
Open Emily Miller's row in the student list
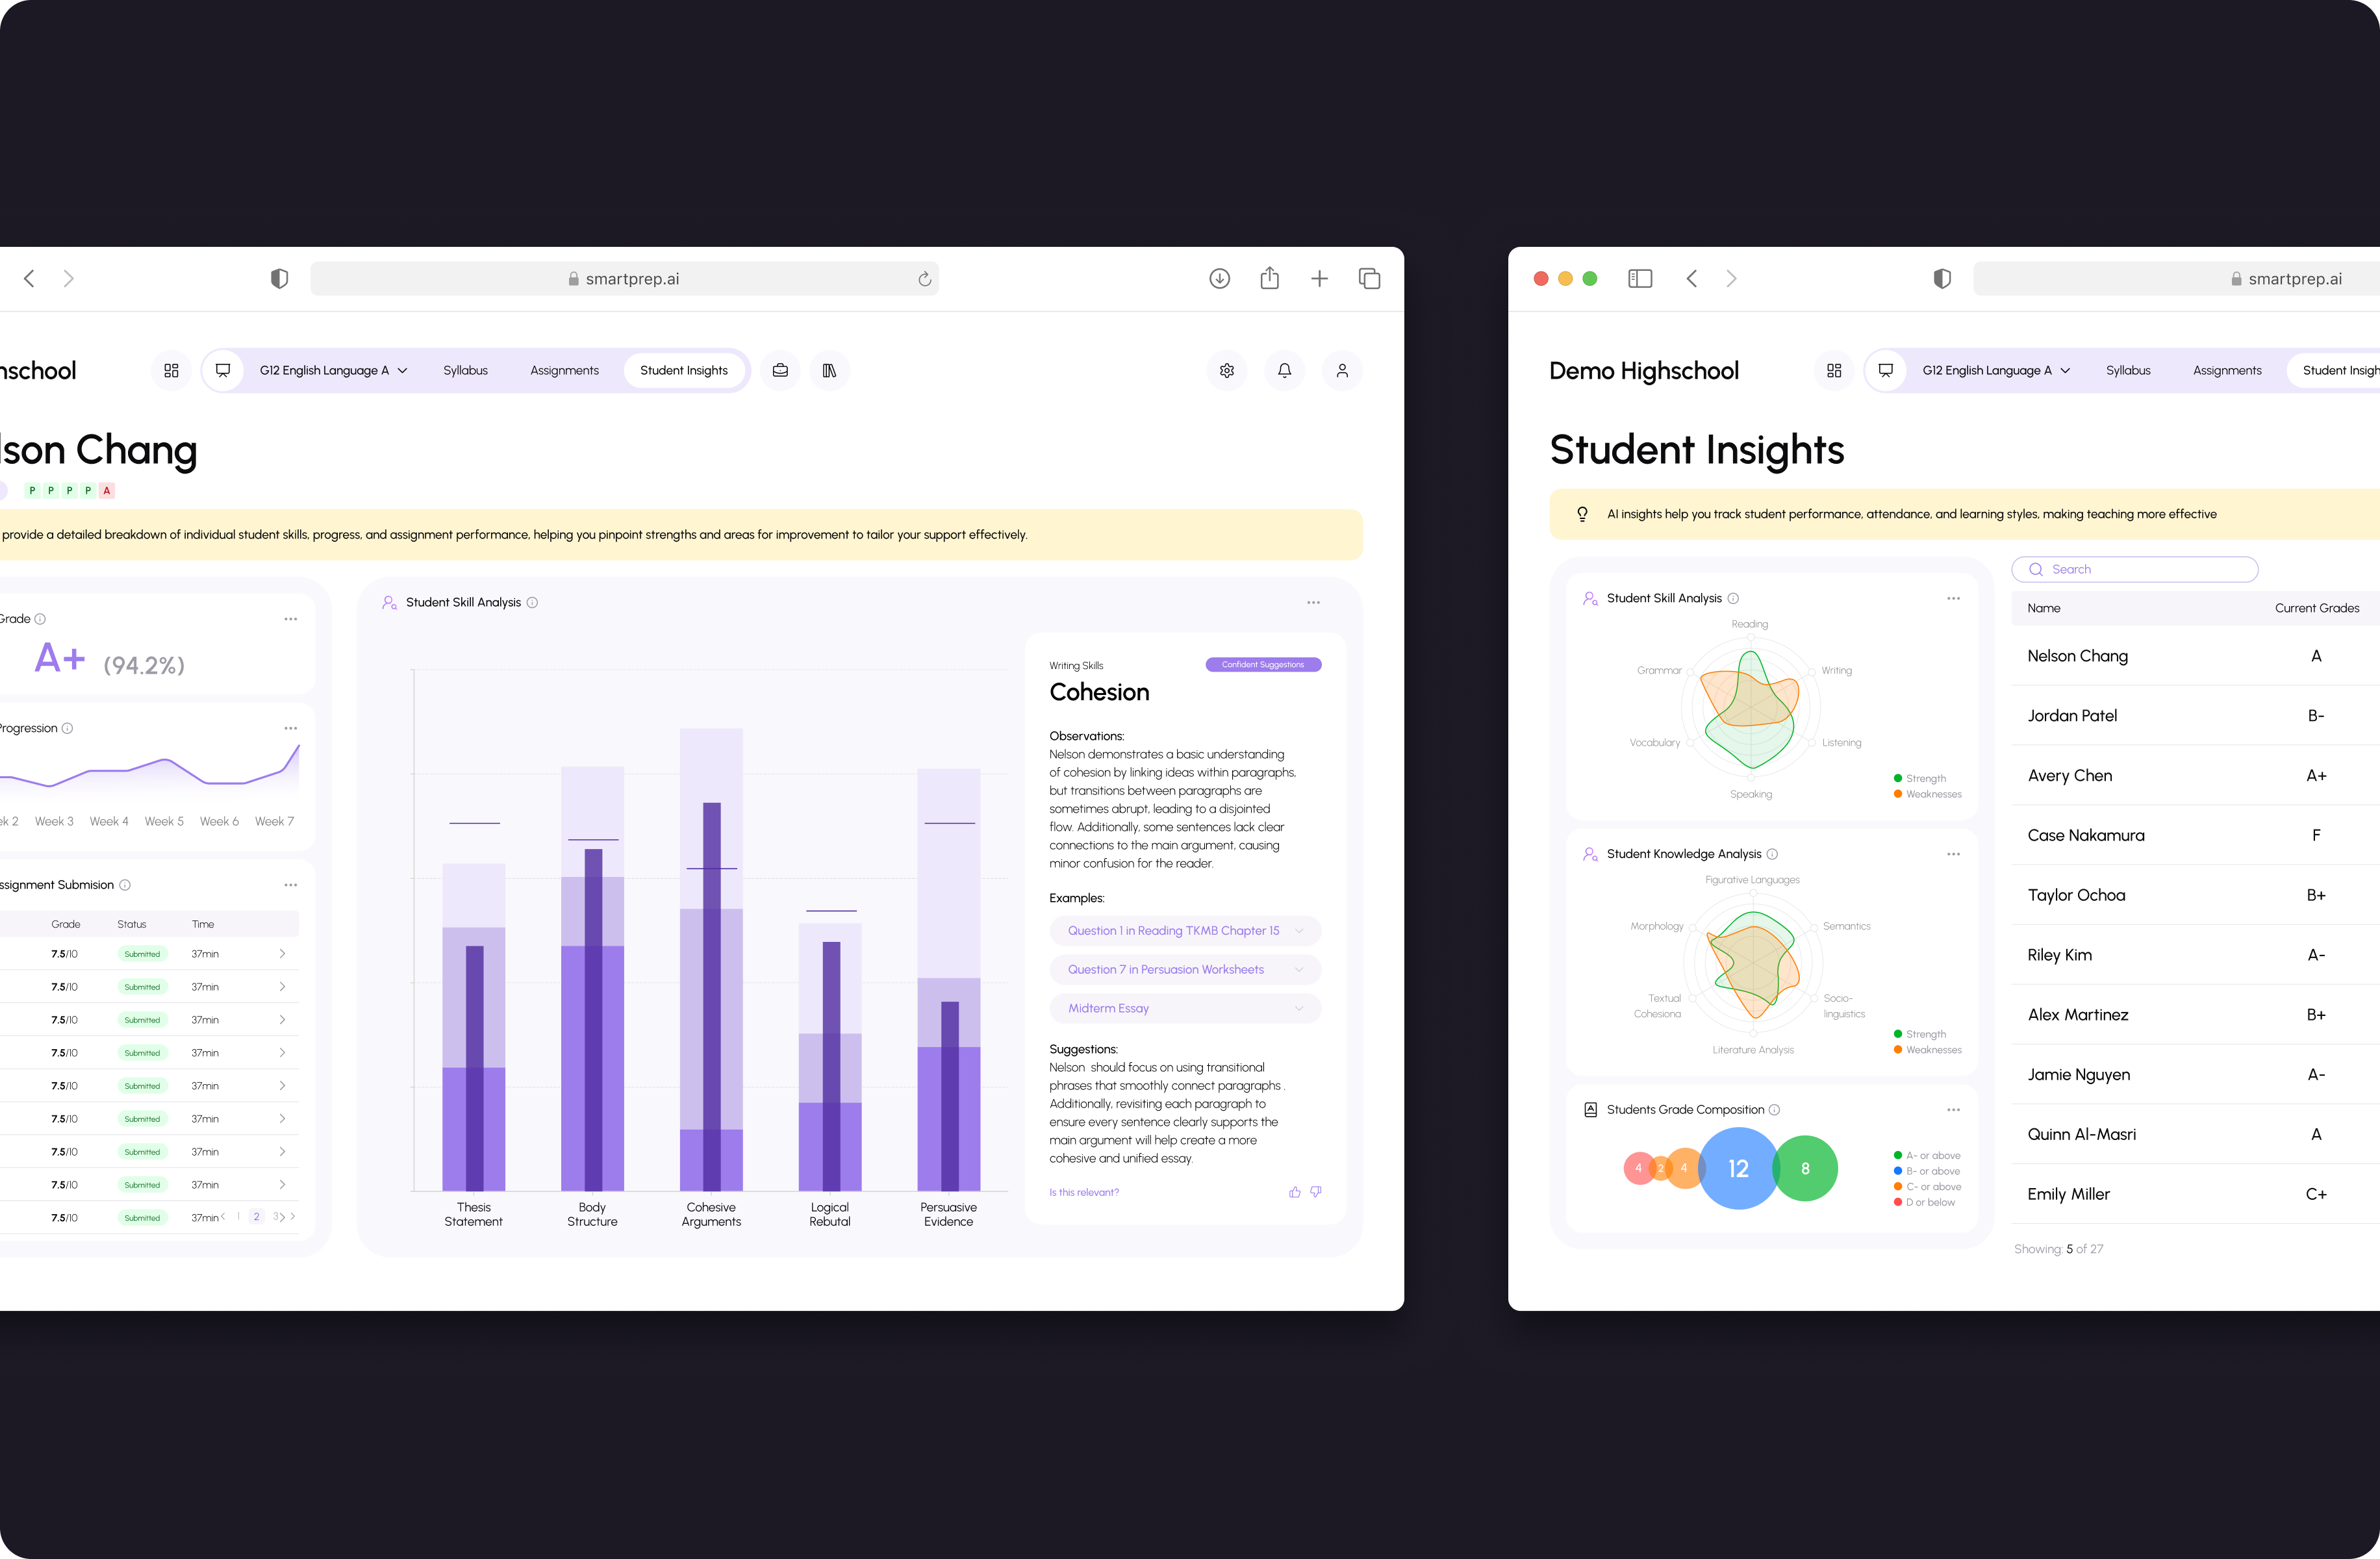2195,1194
